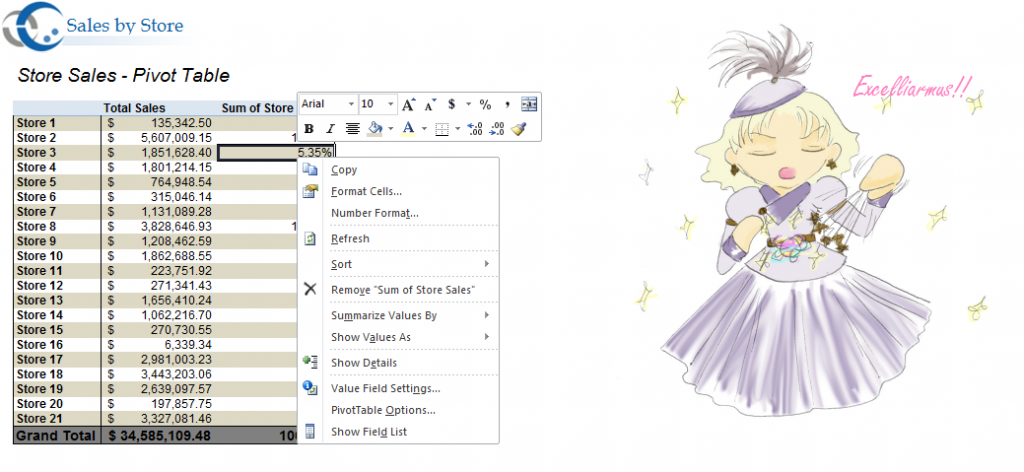Click PivotTable Options in the menu
The height and width of the screenshot is (472, 1024).
click(382, 410)
